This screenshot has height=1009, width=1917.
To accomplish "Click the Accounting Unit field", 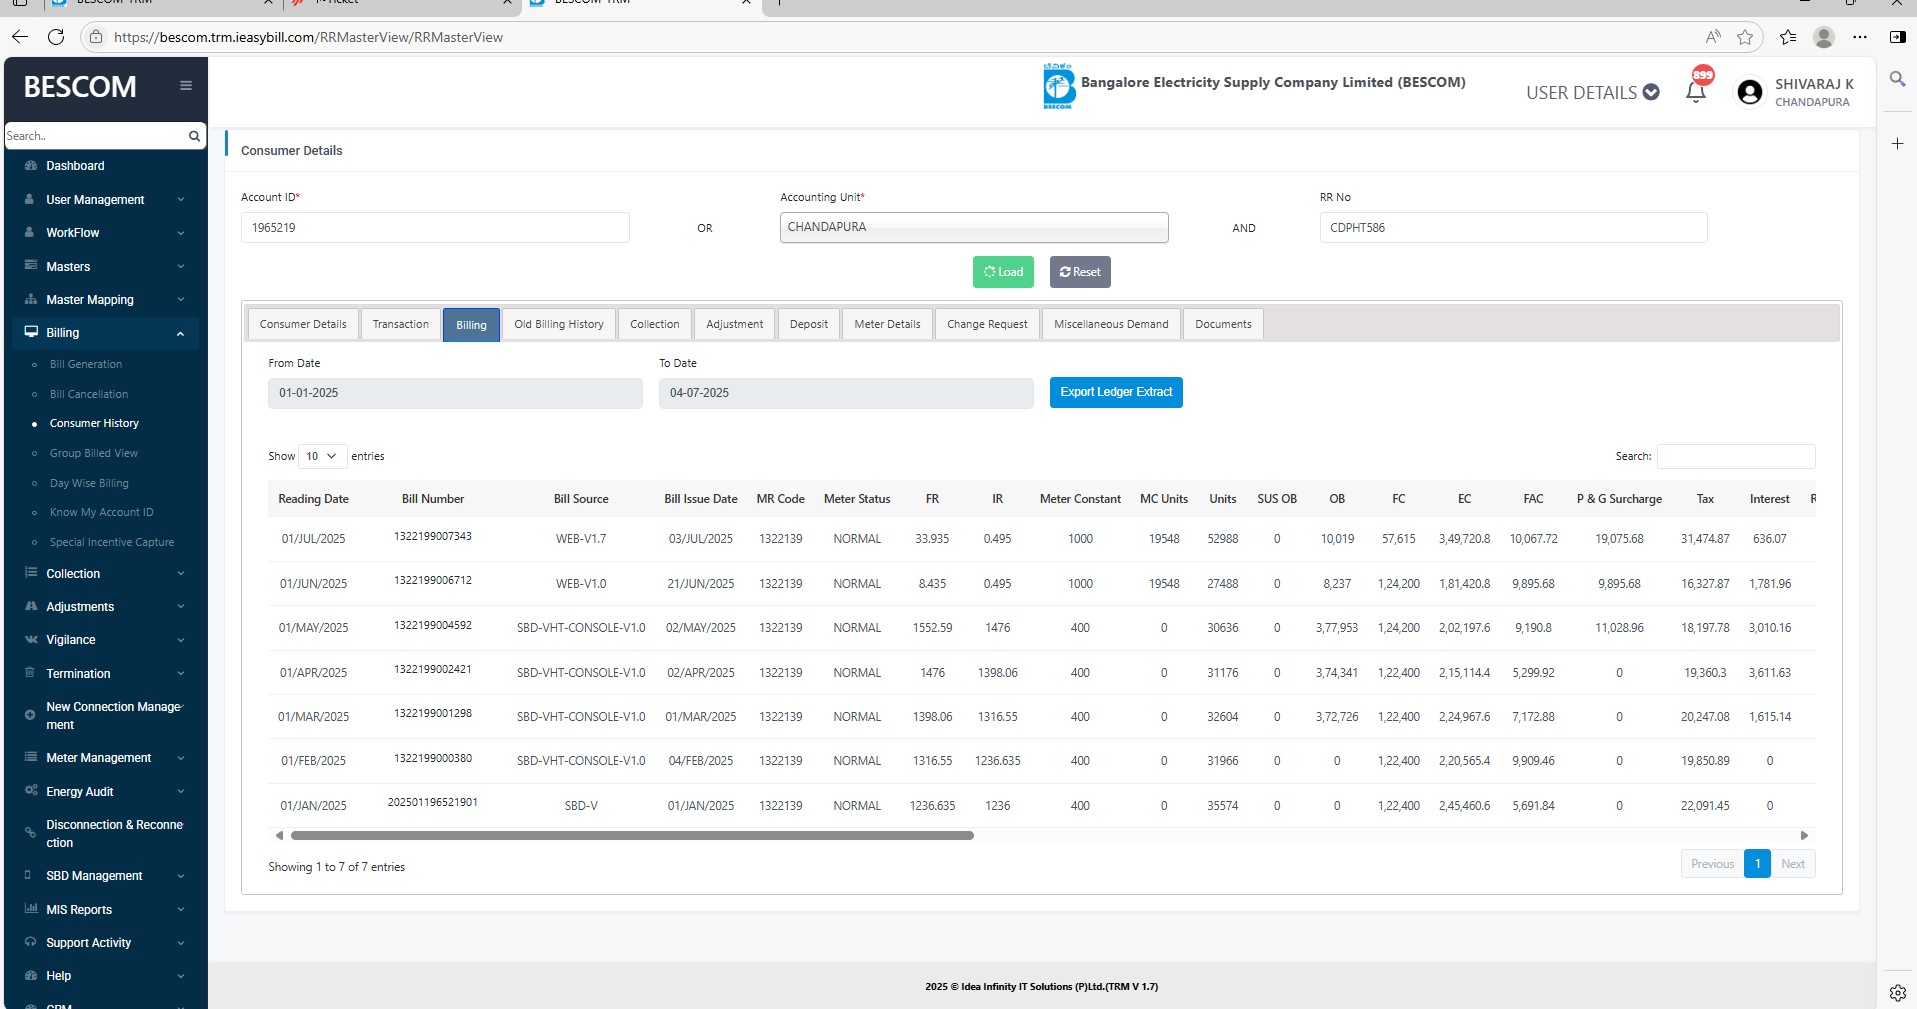I will click(974, 227).
